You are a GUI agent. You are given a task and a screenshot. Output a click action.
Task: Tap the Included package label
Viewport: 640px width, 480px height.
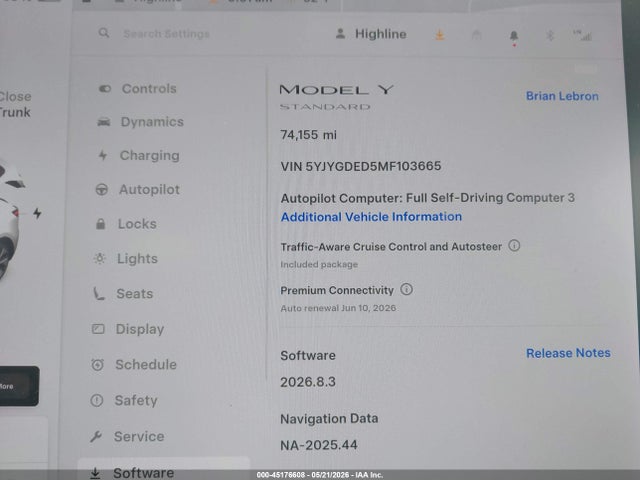319,264
